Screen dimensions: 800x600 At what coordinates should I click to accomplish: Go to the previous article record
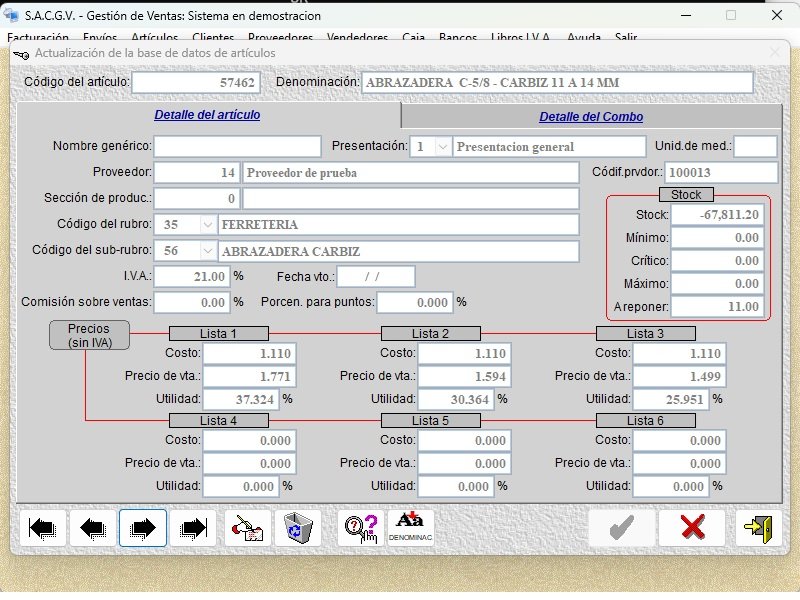[x=93, y=528]
